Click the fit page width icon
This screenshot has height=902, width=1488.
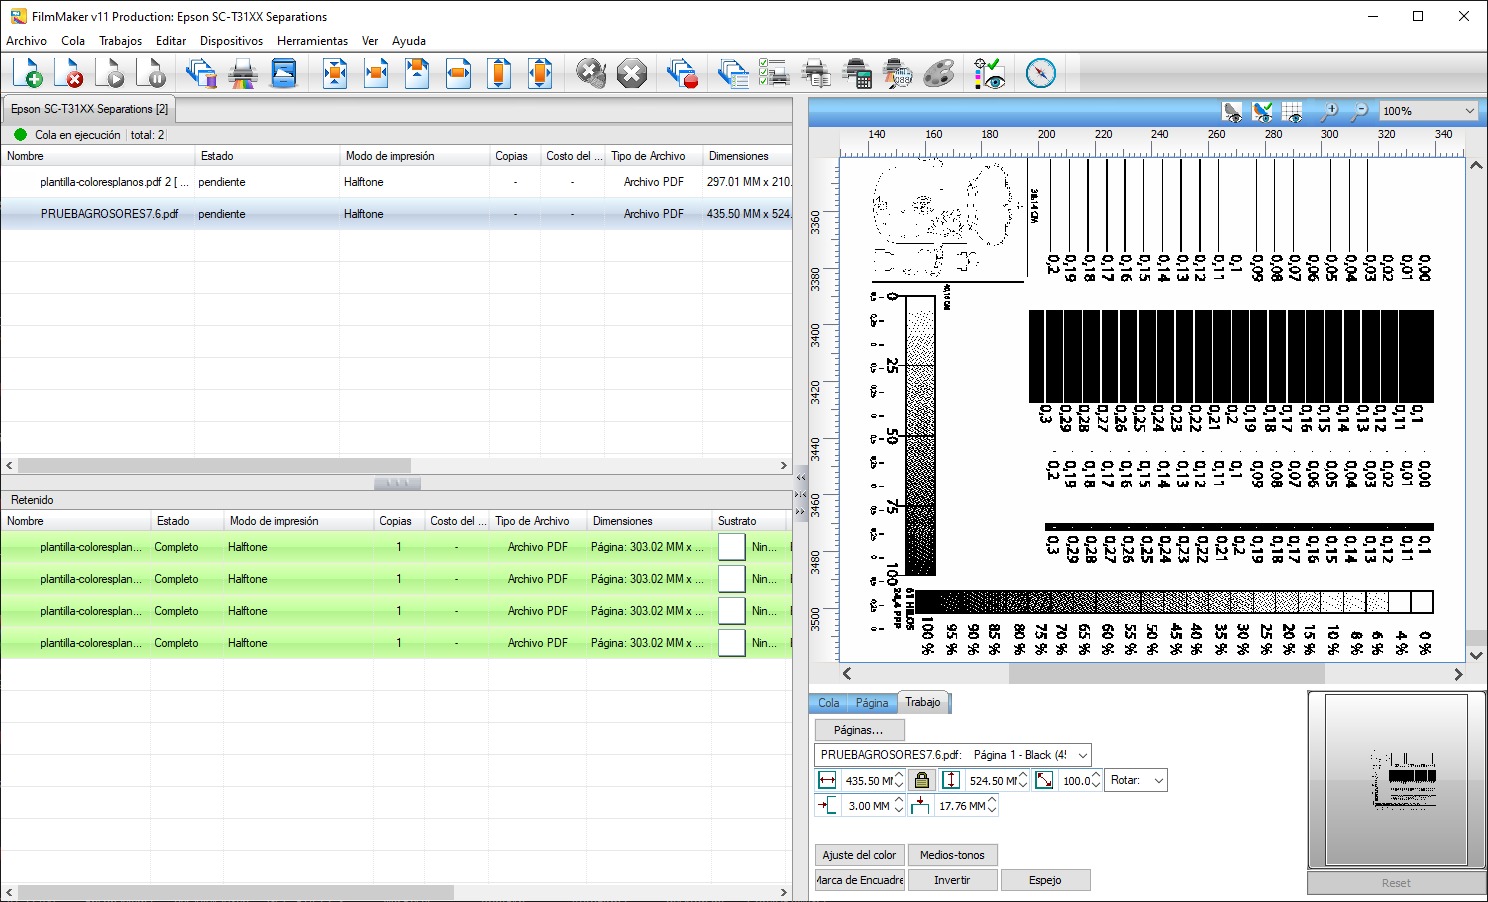458,73
